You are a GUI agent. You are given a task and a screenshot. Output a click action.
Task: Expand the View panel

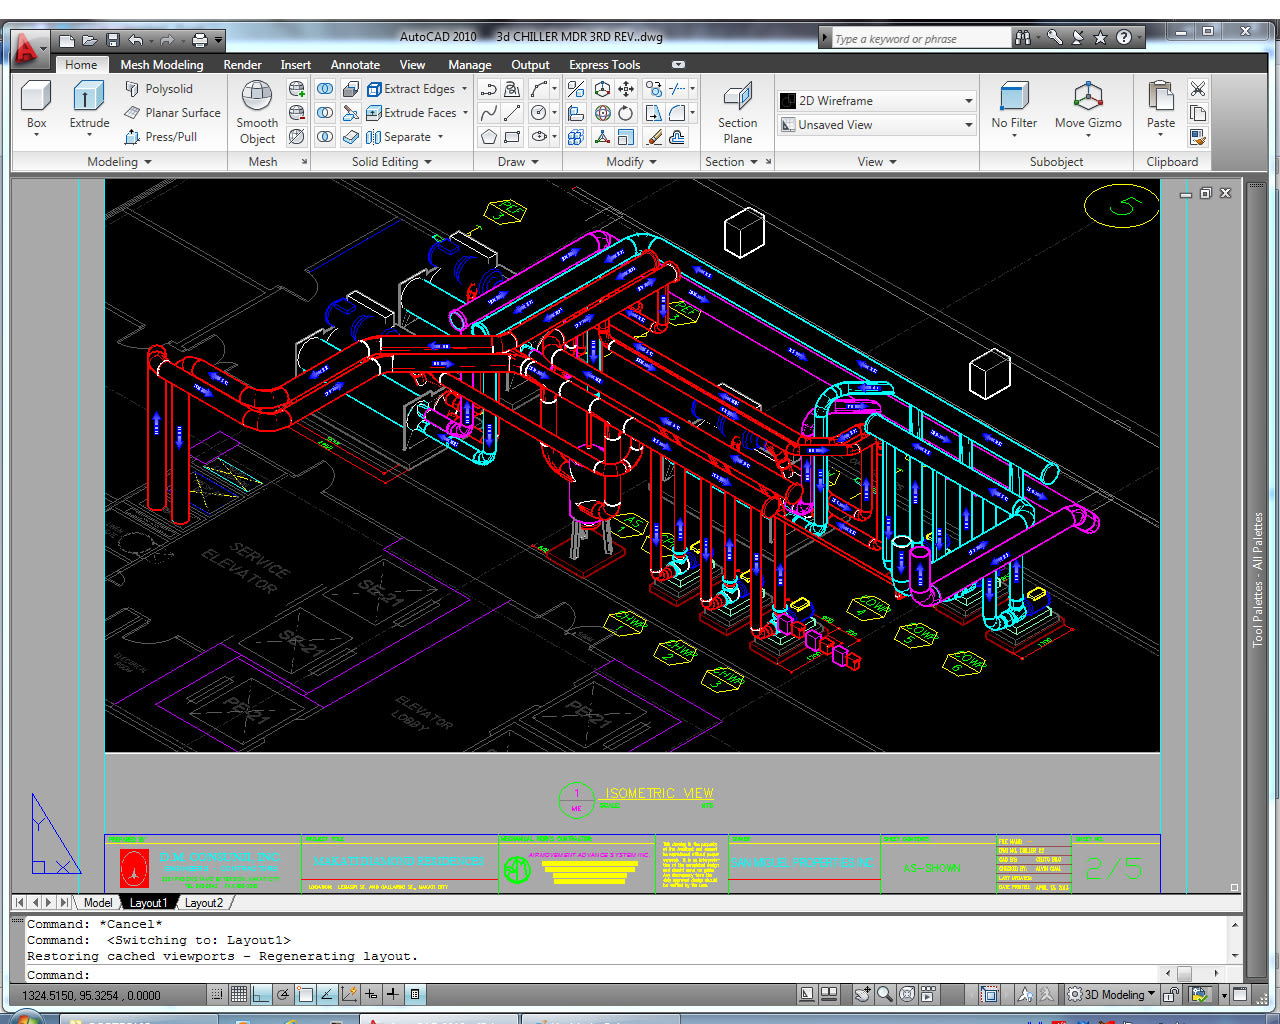[x=877, y=162]
